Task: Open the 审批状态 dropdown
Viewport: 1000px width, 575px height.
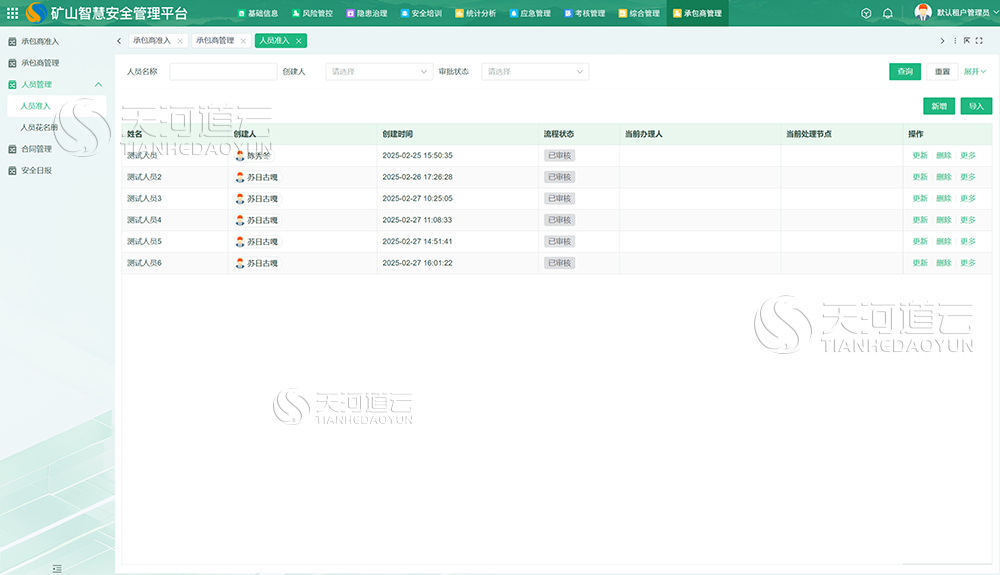Action: point(535,71)
